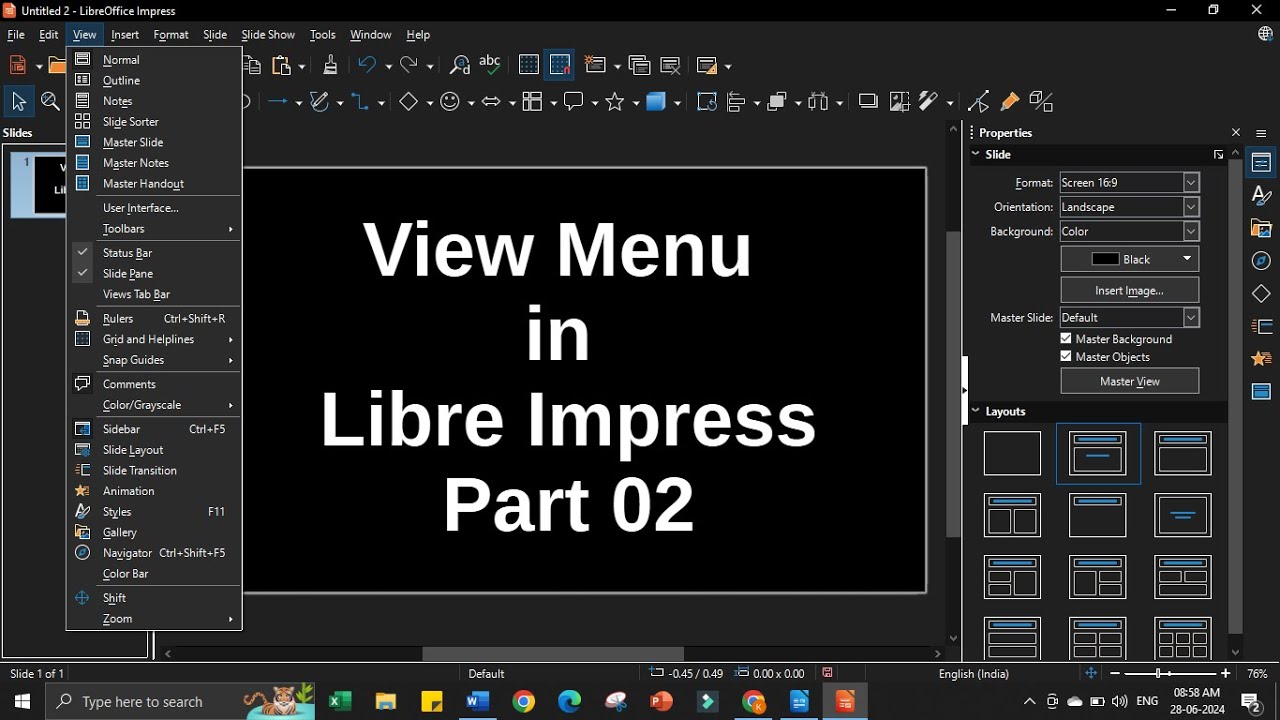Screen dimensions: 1280x720
Task: Click the New Slide toolbar icon
Action: 596,66
